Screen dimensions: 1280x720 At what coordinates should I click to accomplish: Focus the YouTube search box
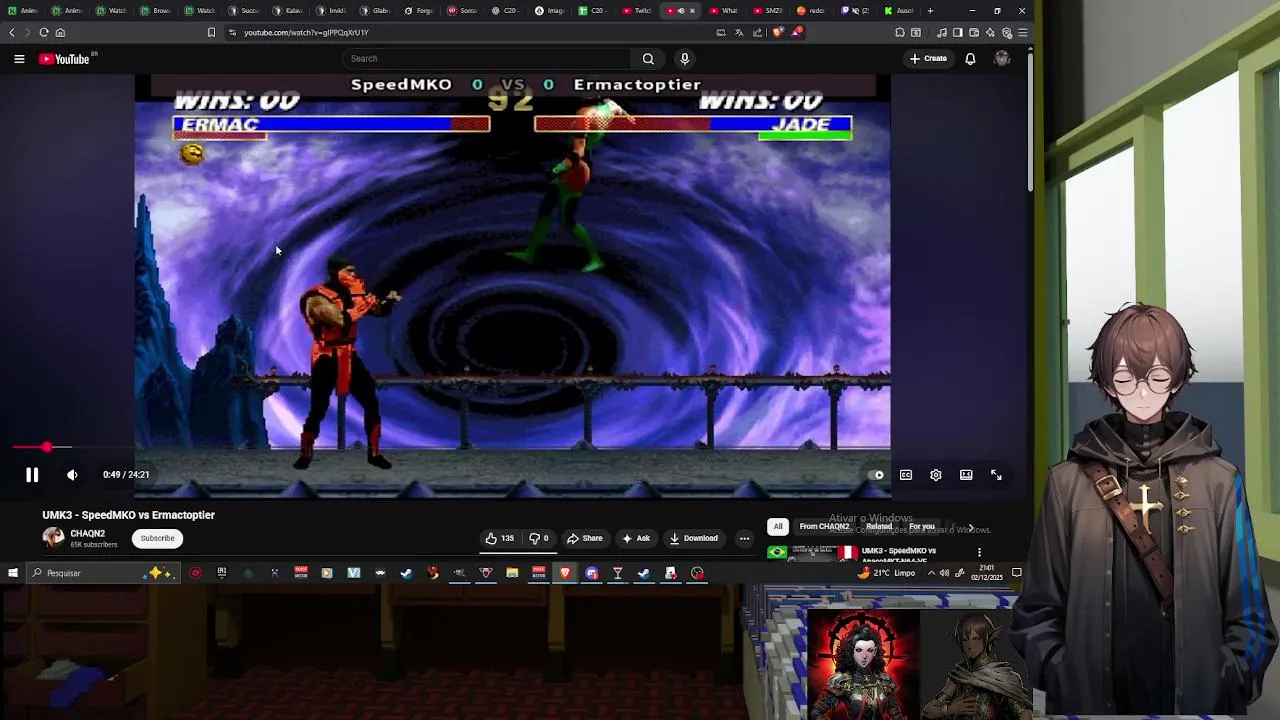pyautogui.click(x=487, y=59)
